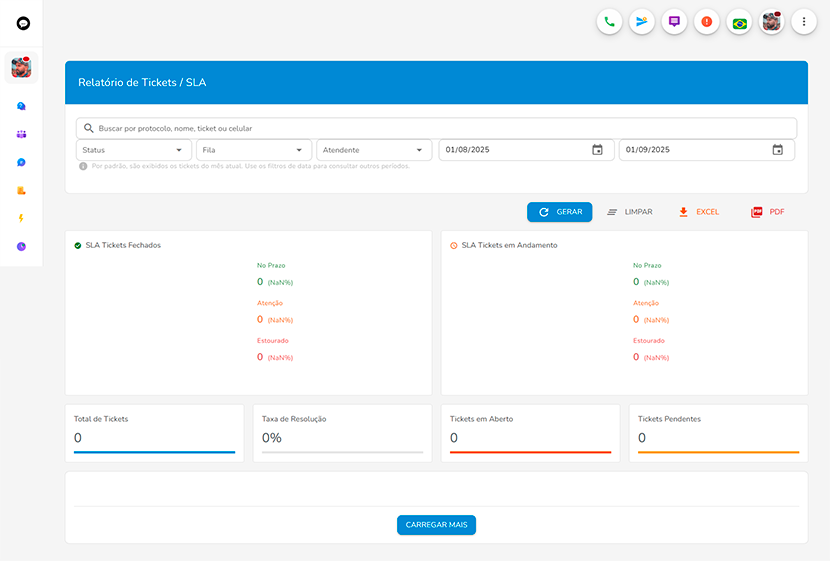Click the purple chat message icon

point(674,22)
